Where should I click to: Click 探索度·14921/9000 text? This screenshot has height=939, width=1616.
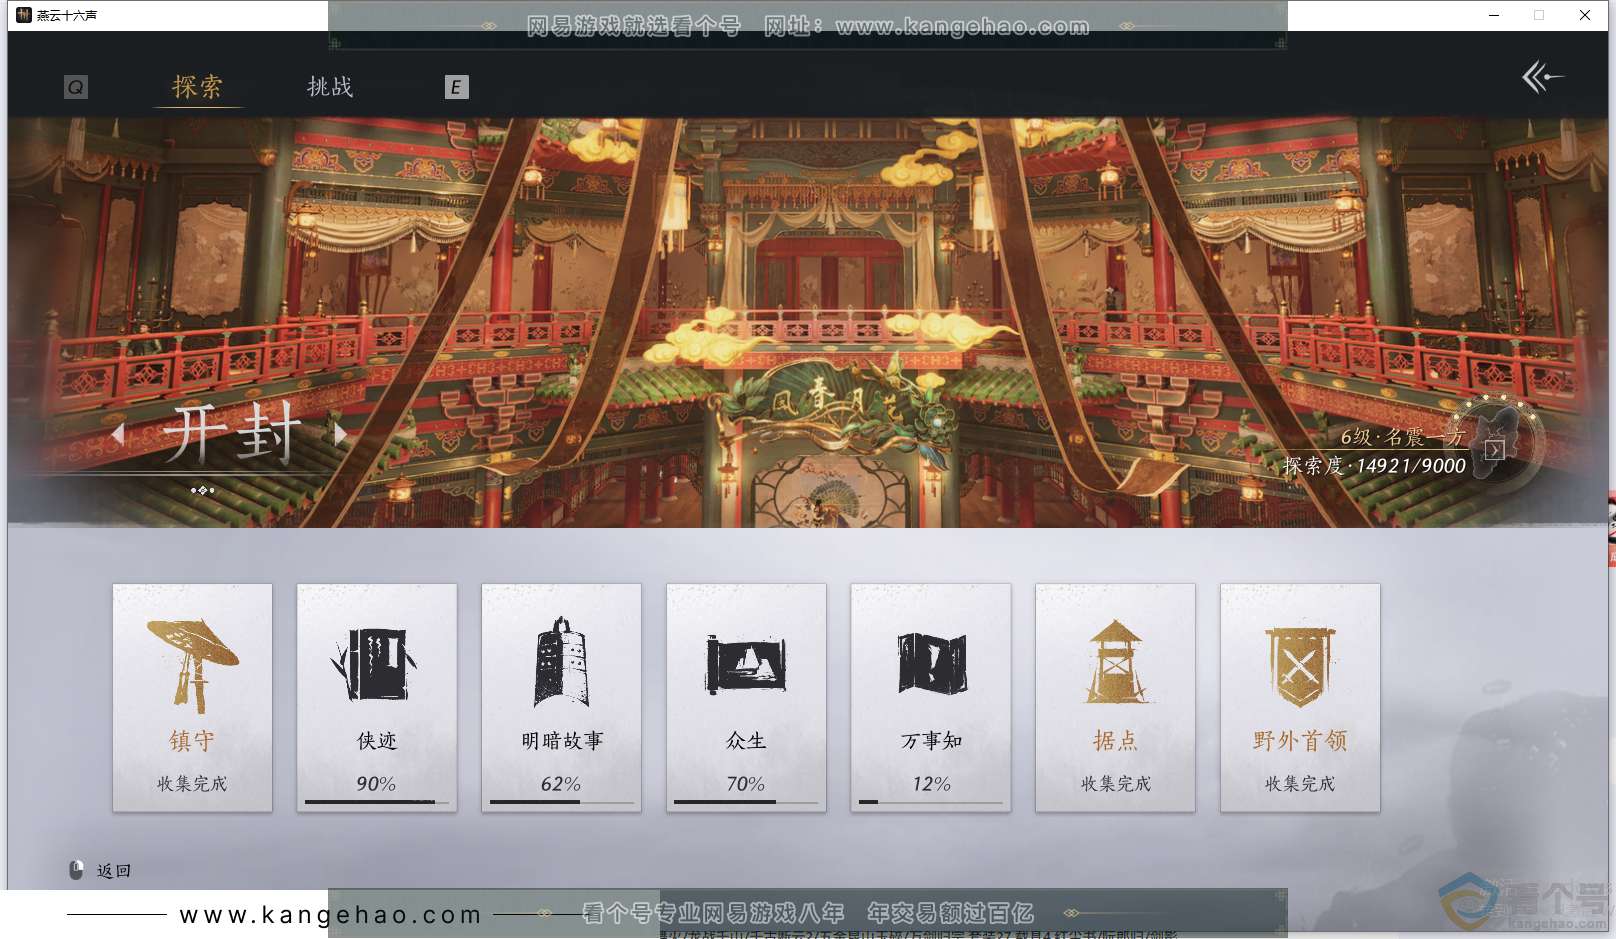(1374, 466)
